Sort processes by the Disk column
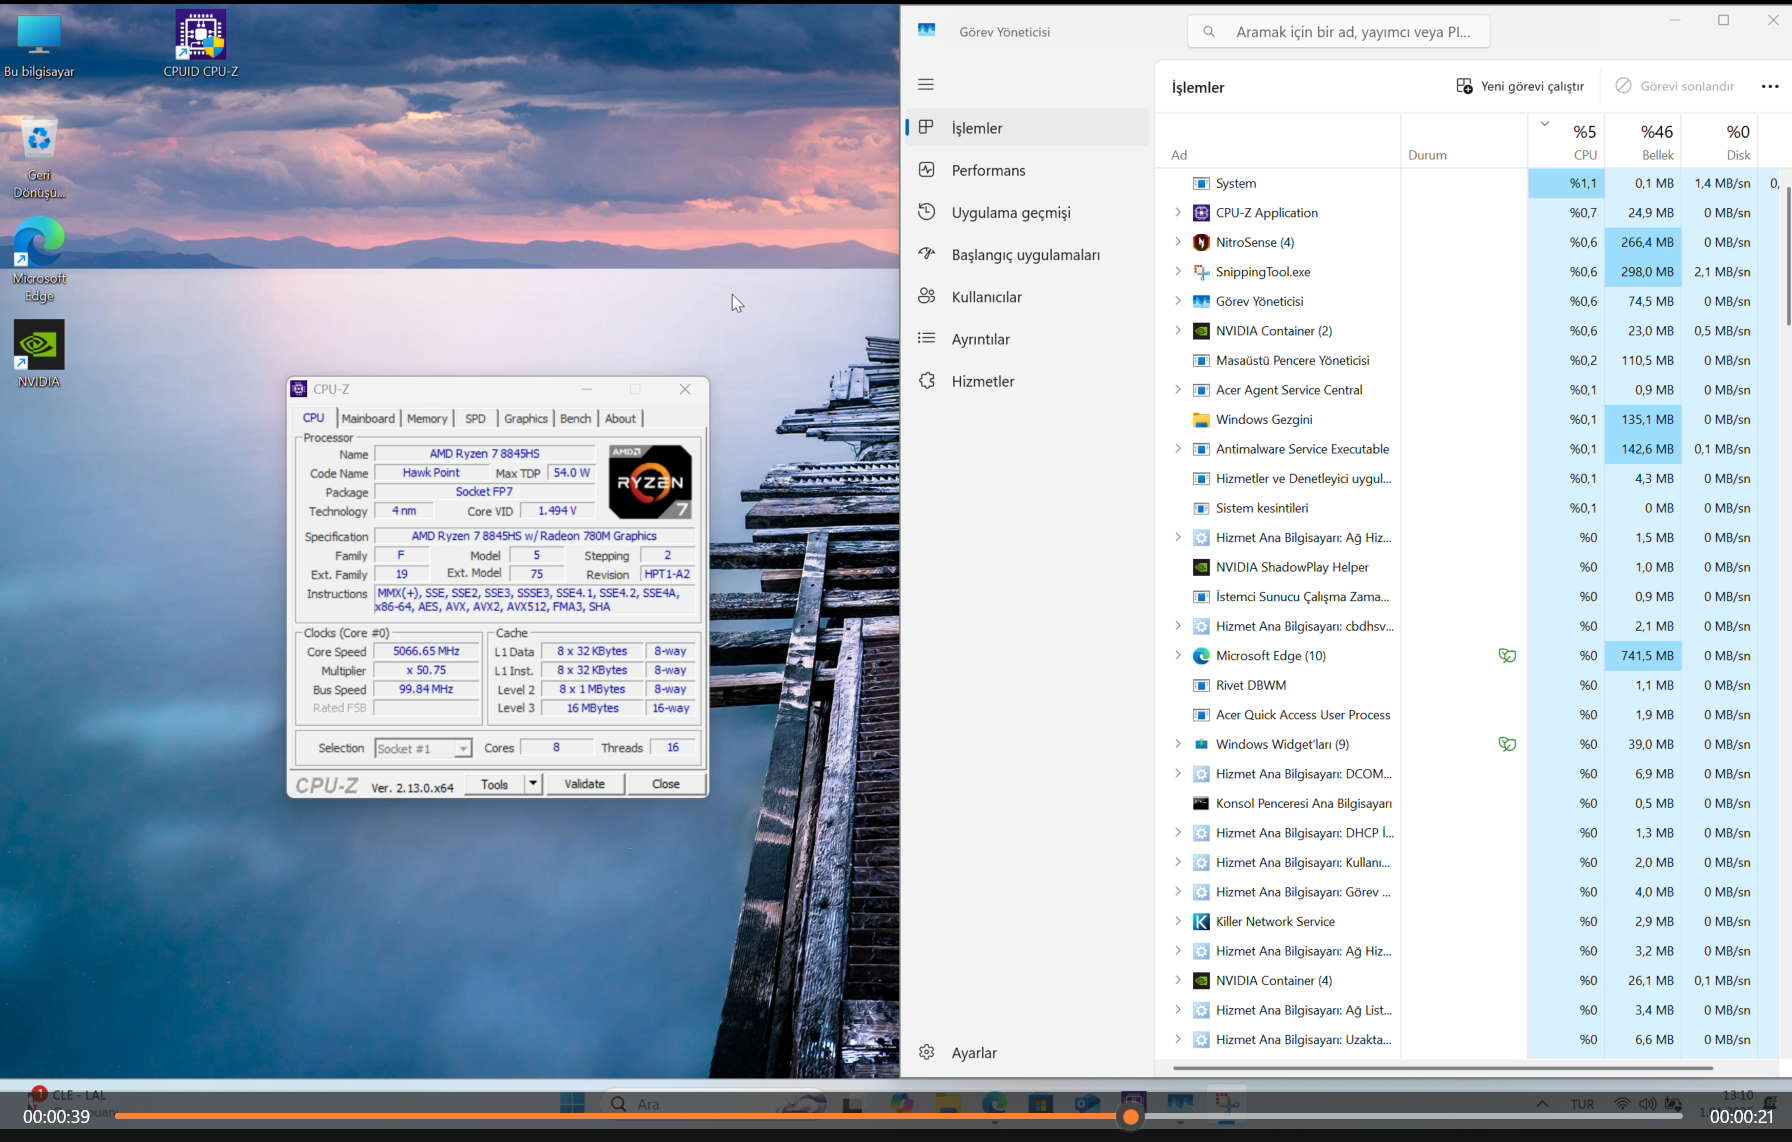 point(1720,141)
